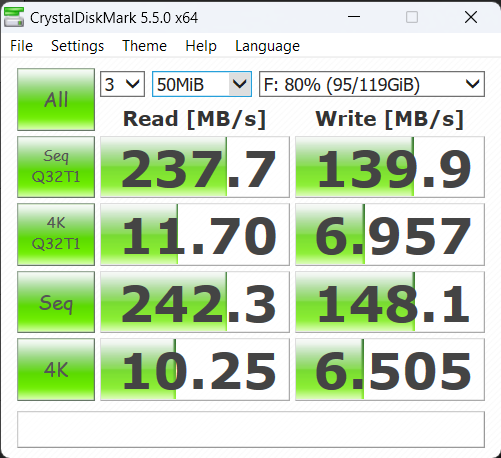
Task: Start the 4K benchmark test
Action: pyautogui.click(x=56, y=369)
